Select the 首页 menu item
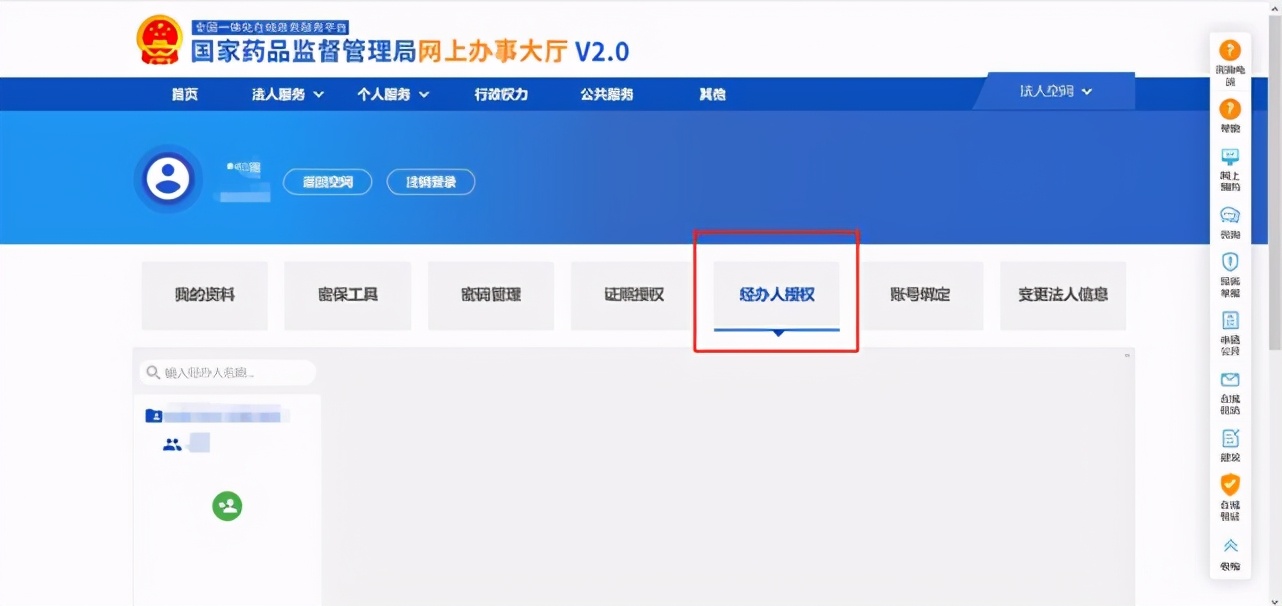The width and height of the screenshot is (1282, 606). click(184, 94)
